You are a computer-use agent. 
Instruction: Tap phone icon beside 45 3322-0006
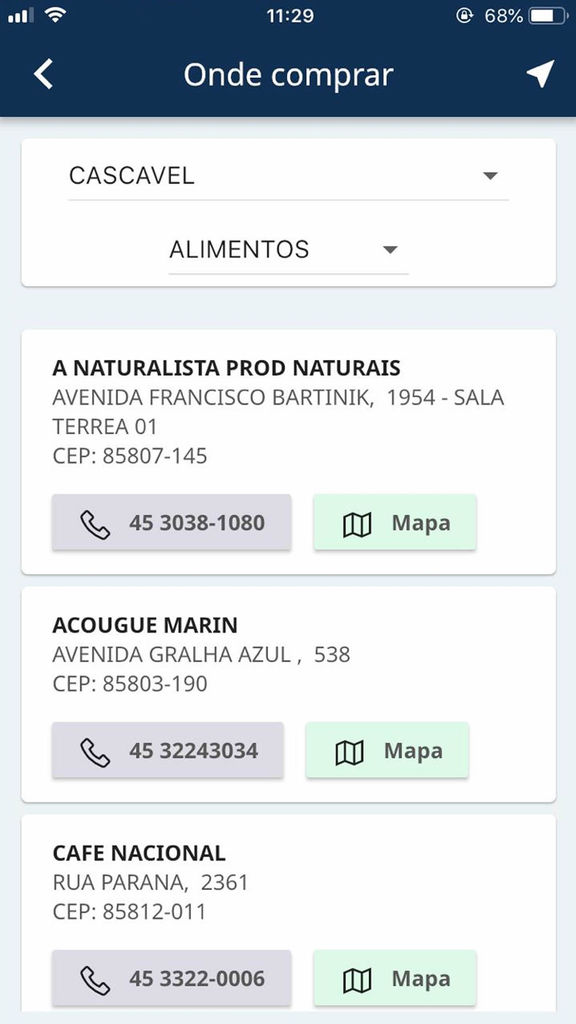click(95, 980)
